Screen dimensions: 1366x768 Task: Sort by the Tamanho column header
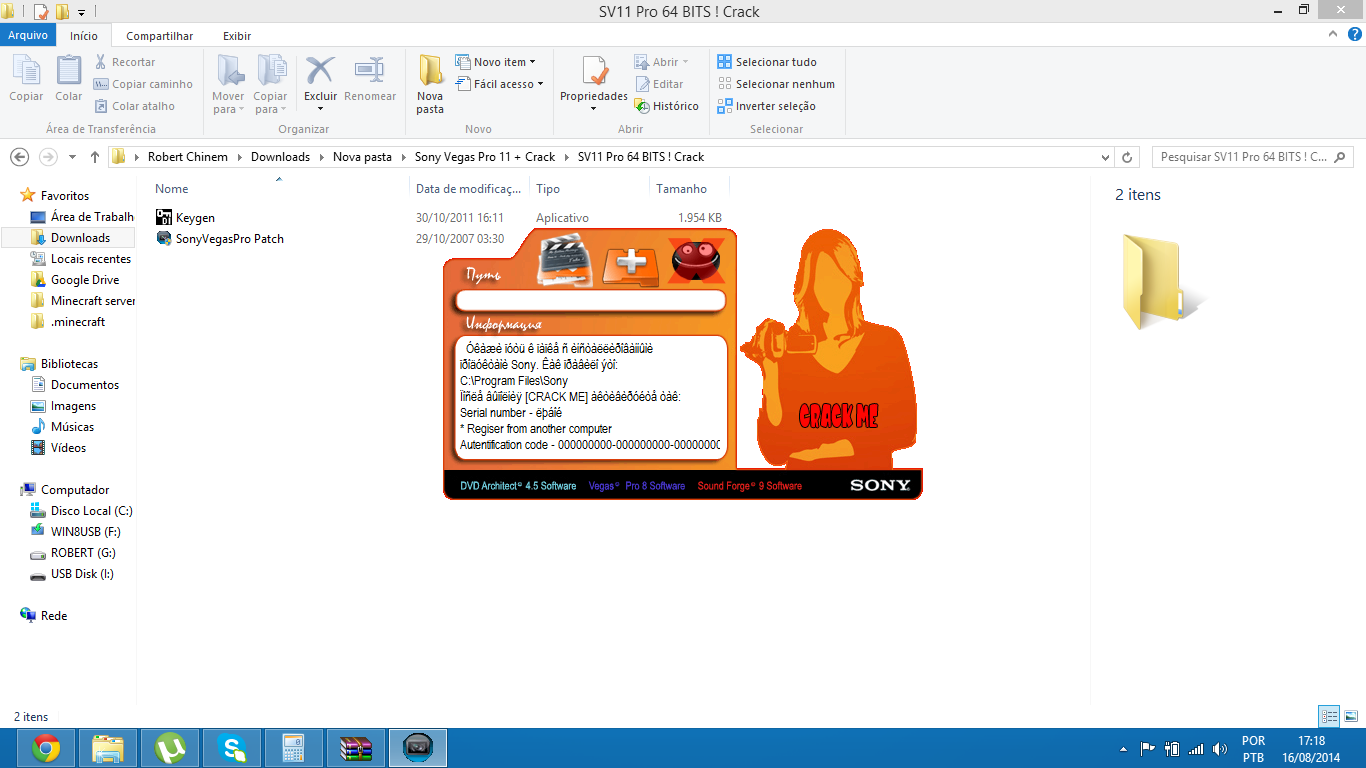[x=681, y=189]
